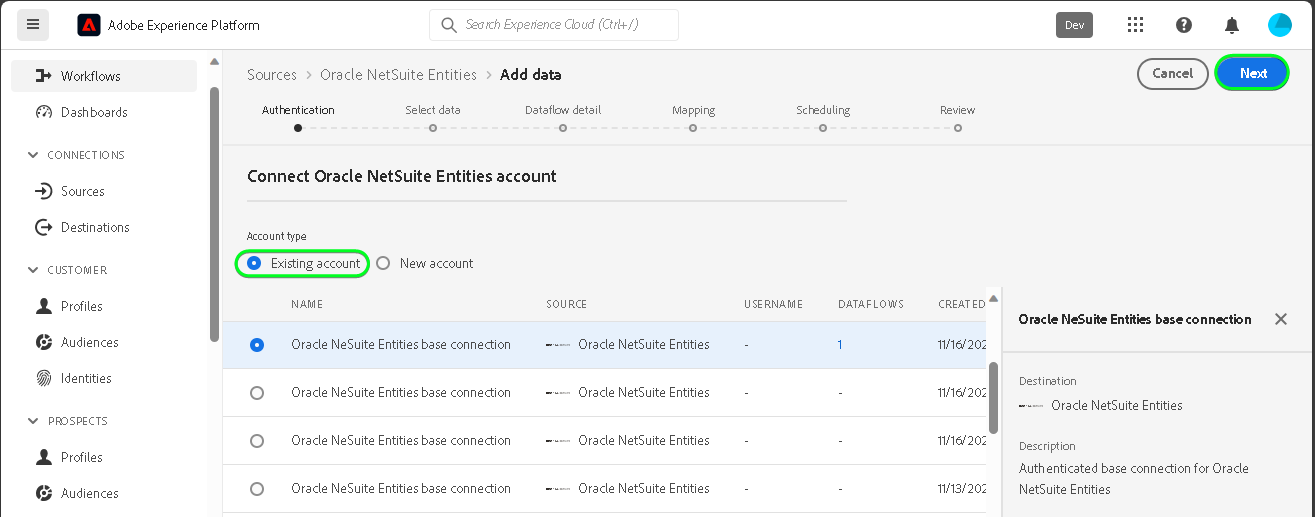The width and height of the screenshot is (1315, 517).
Task: Open the notifications bell
Action: [1232, 25]
